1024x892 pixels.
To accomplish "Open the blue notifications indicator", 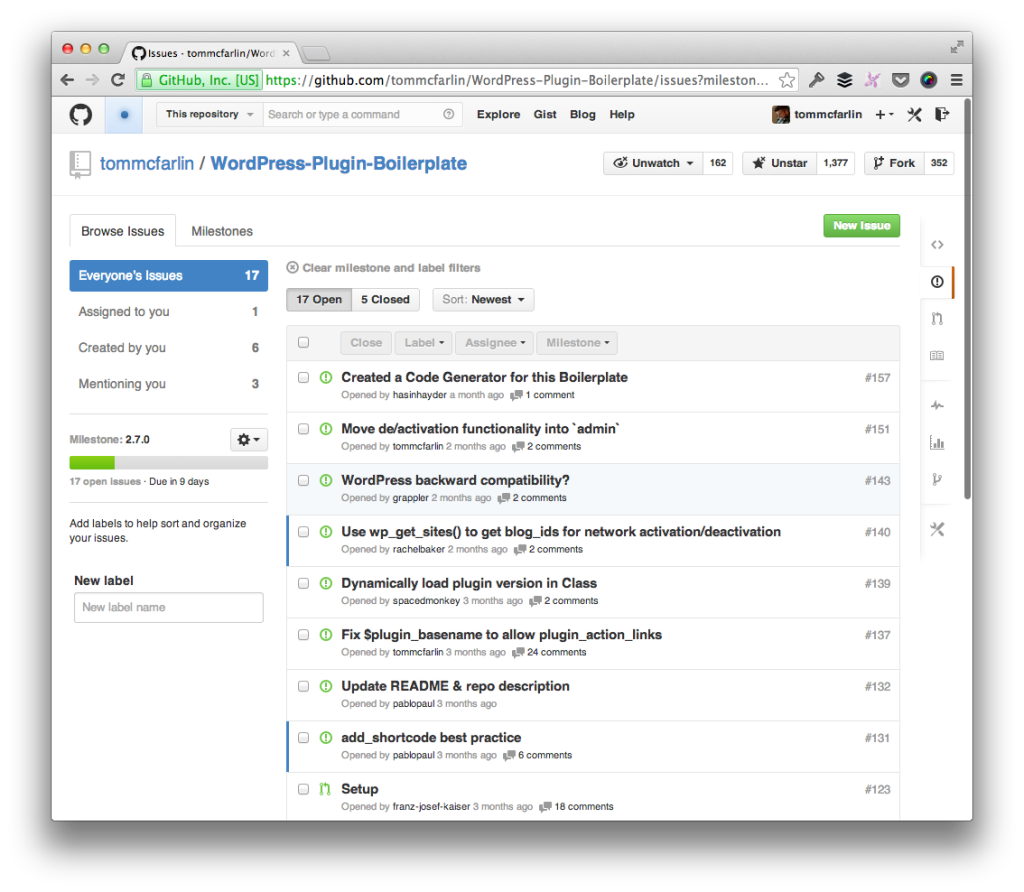I will coord(124,115).
